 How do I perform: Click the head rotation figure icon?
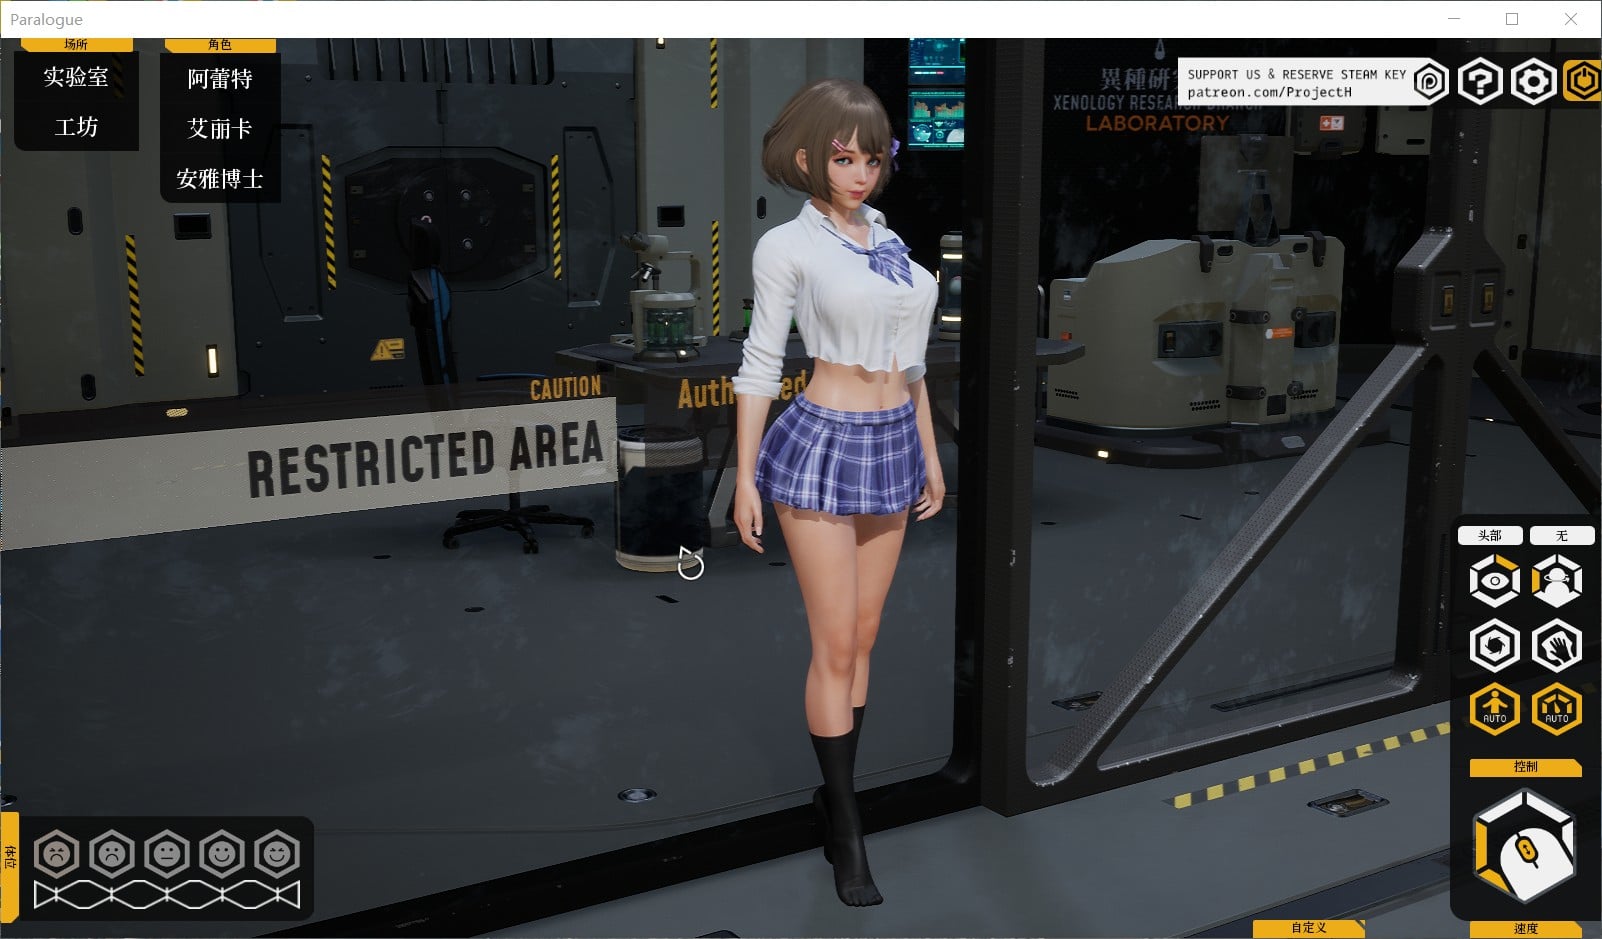pos(1557,581)
